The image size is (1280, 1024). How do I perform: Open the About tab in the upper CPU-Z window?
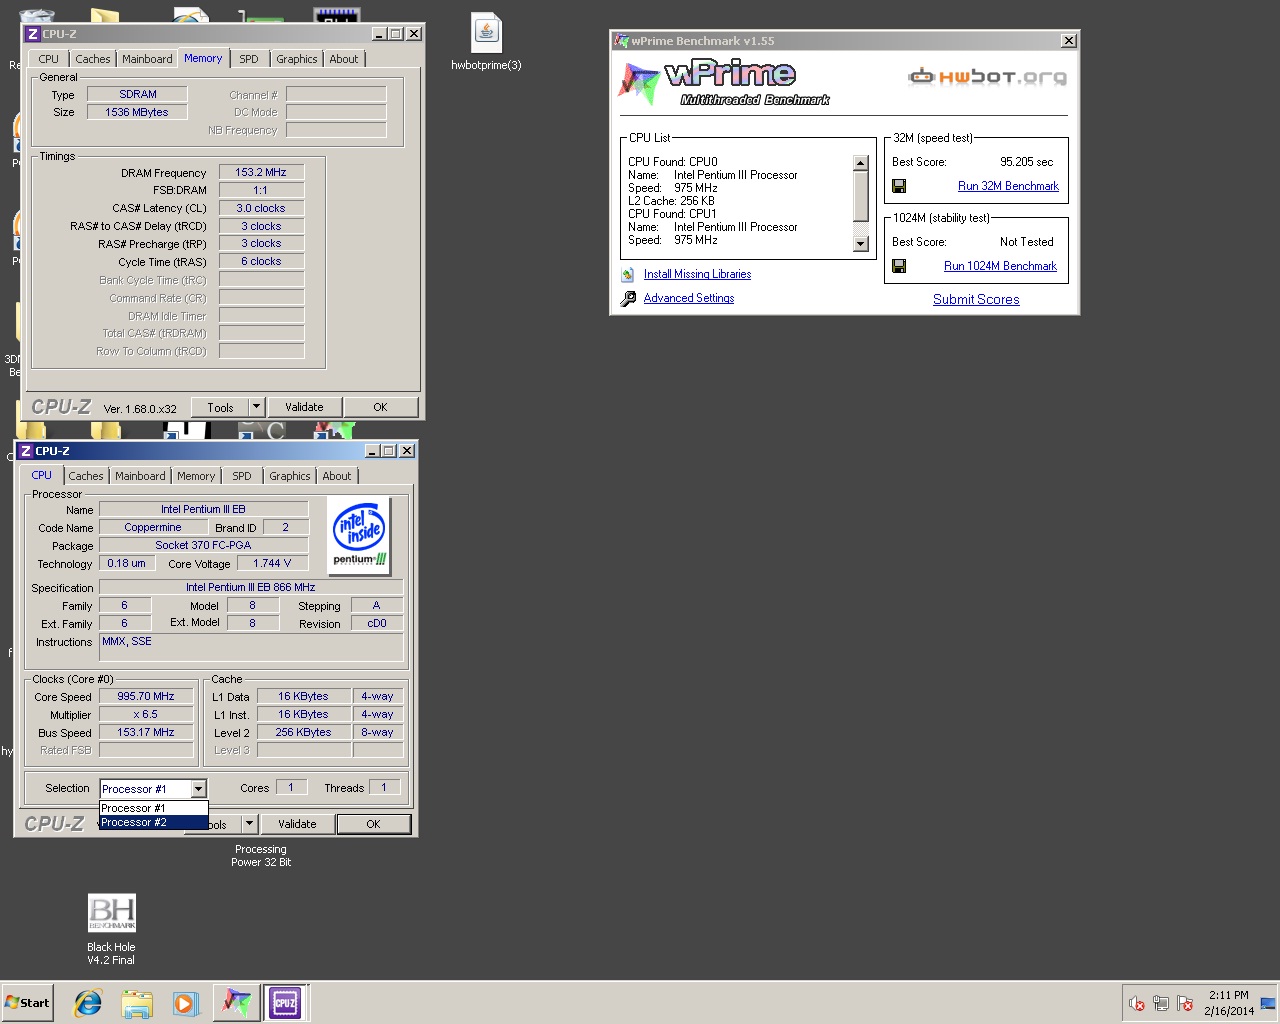tap(344, 59)
